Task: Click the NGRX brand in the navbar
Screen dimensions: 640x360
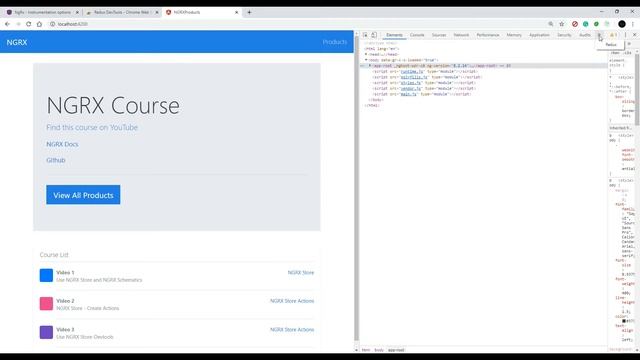Action: click(17, 42)
